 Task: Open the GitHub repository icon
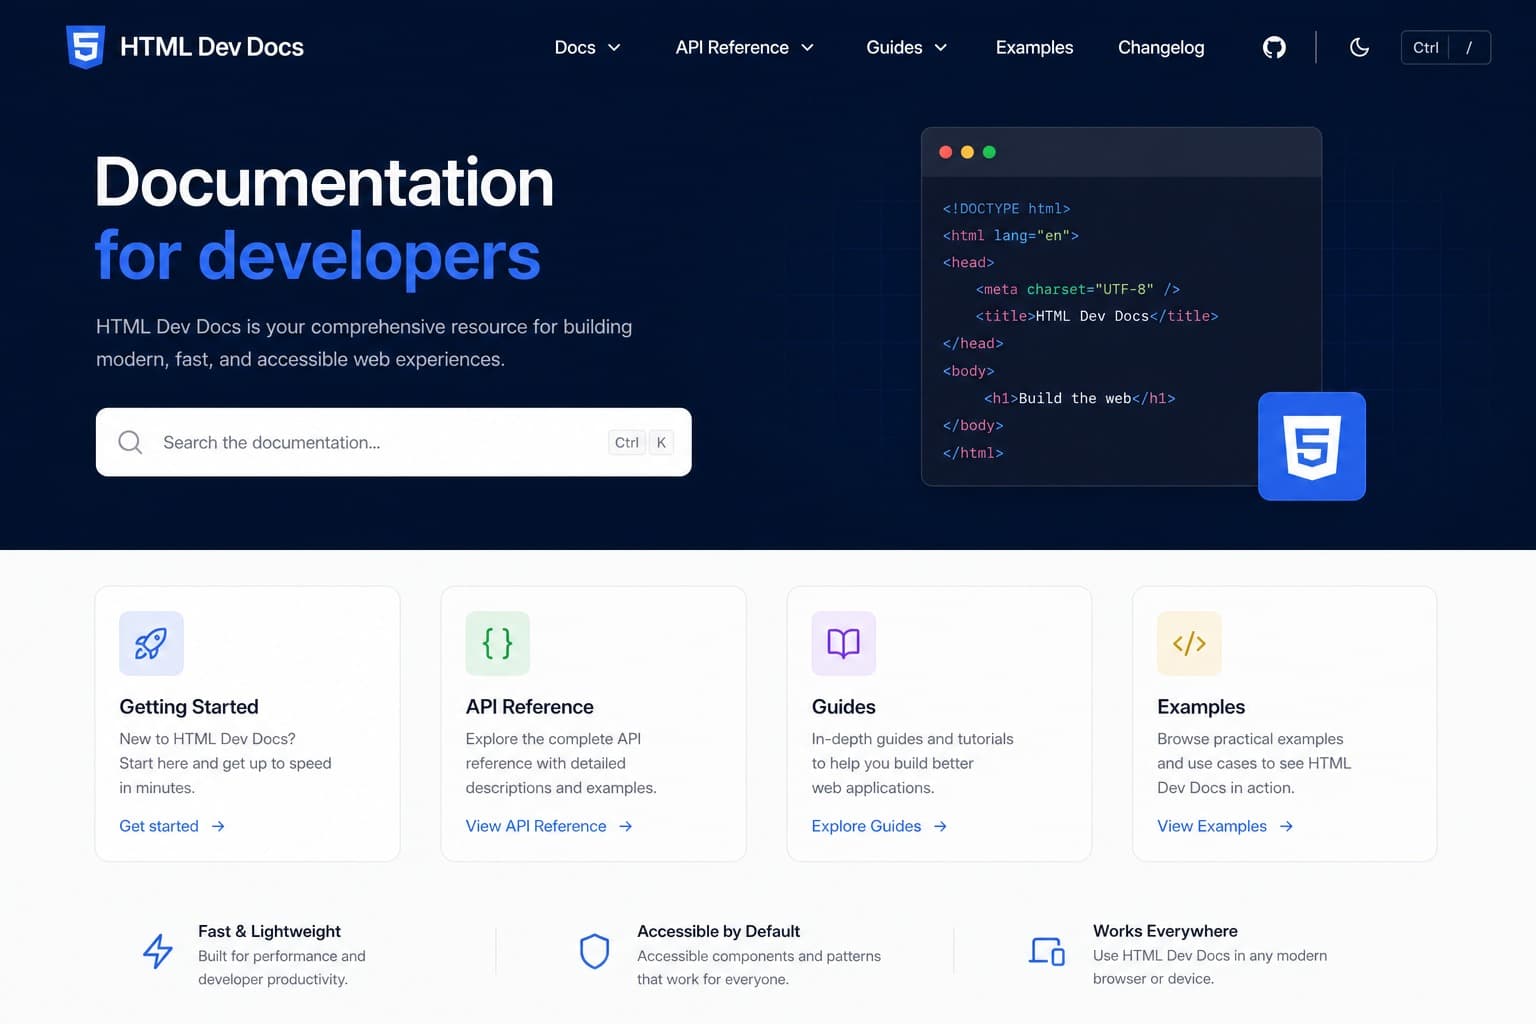(x=1274, y=47)
